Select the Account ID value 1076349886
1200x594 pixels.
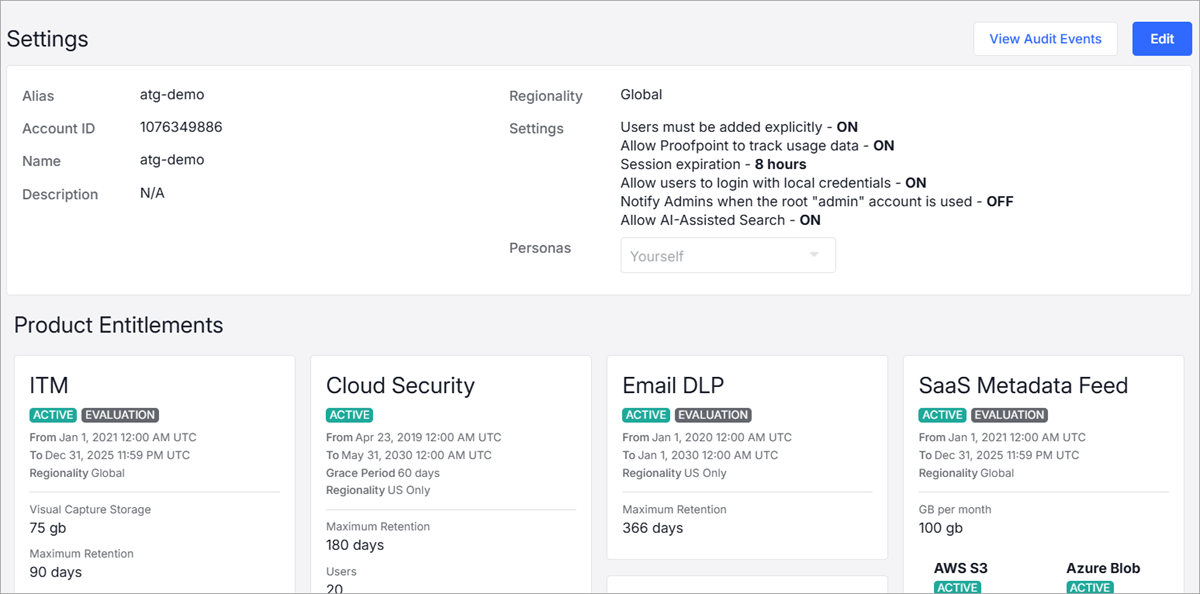tap(181, 128)
